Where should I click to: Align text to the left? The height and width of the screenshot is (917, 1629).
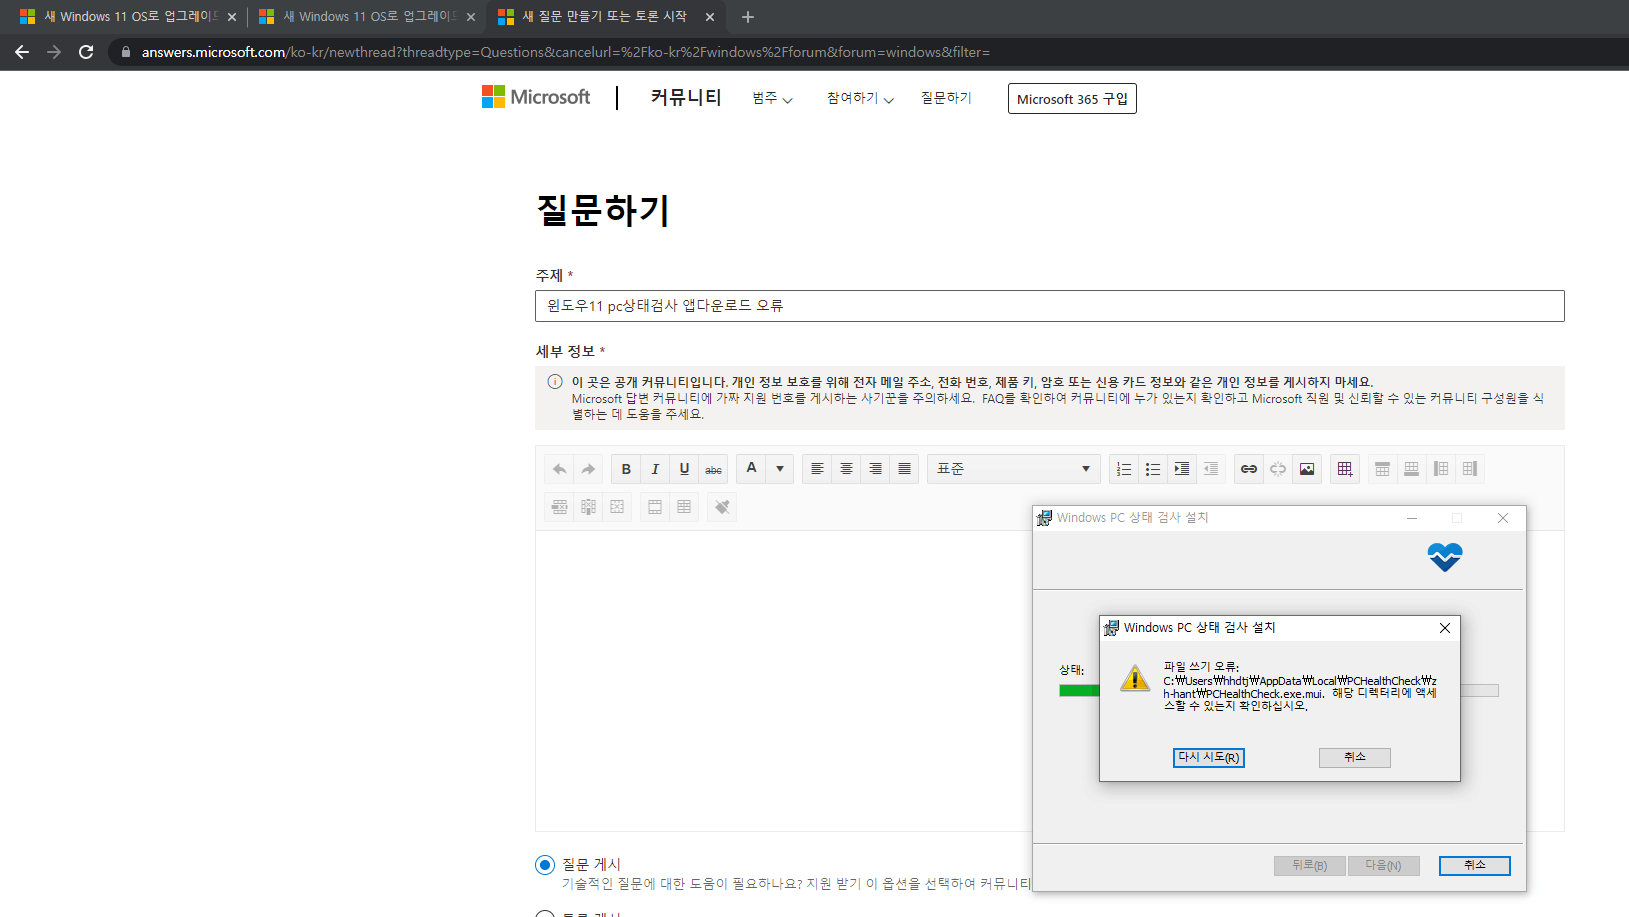coord(817,469)
